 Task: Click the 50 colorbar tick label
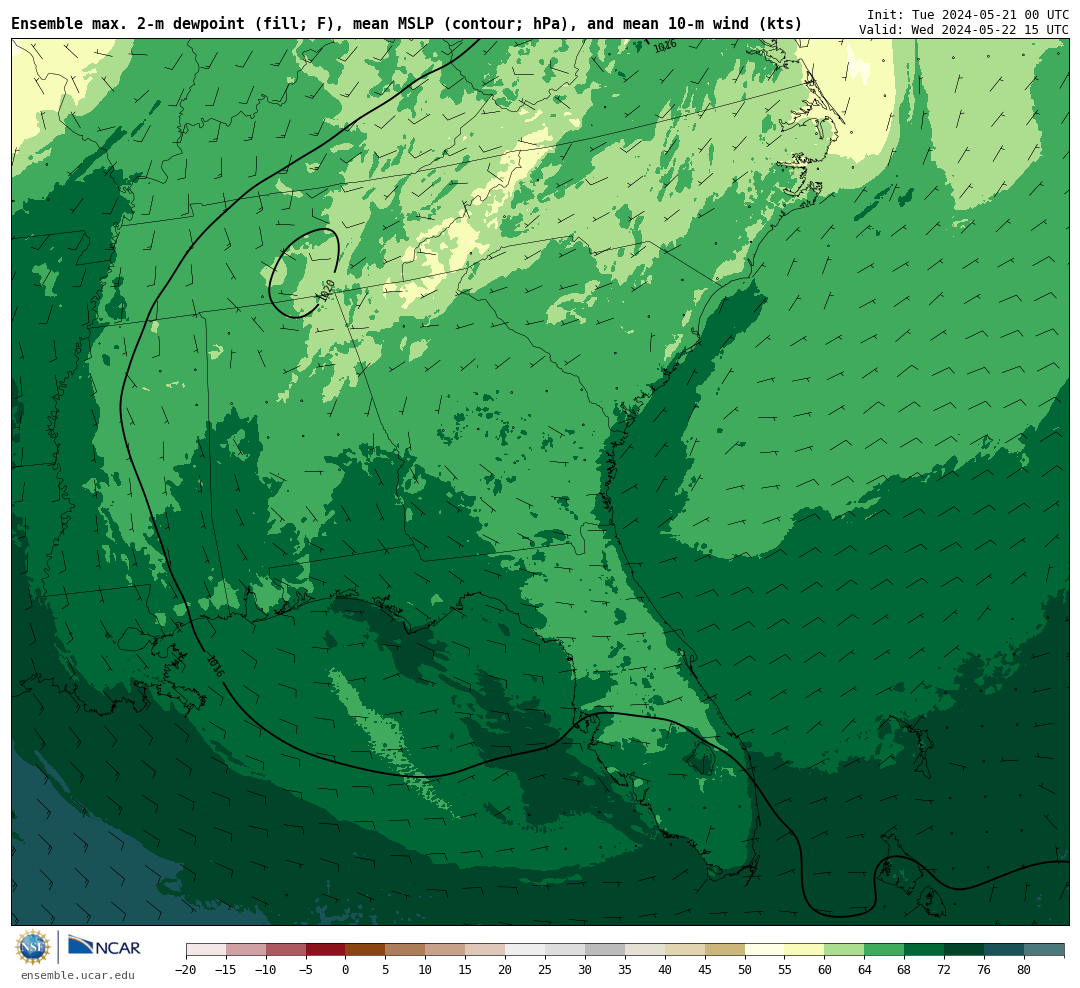pos(745,970)
